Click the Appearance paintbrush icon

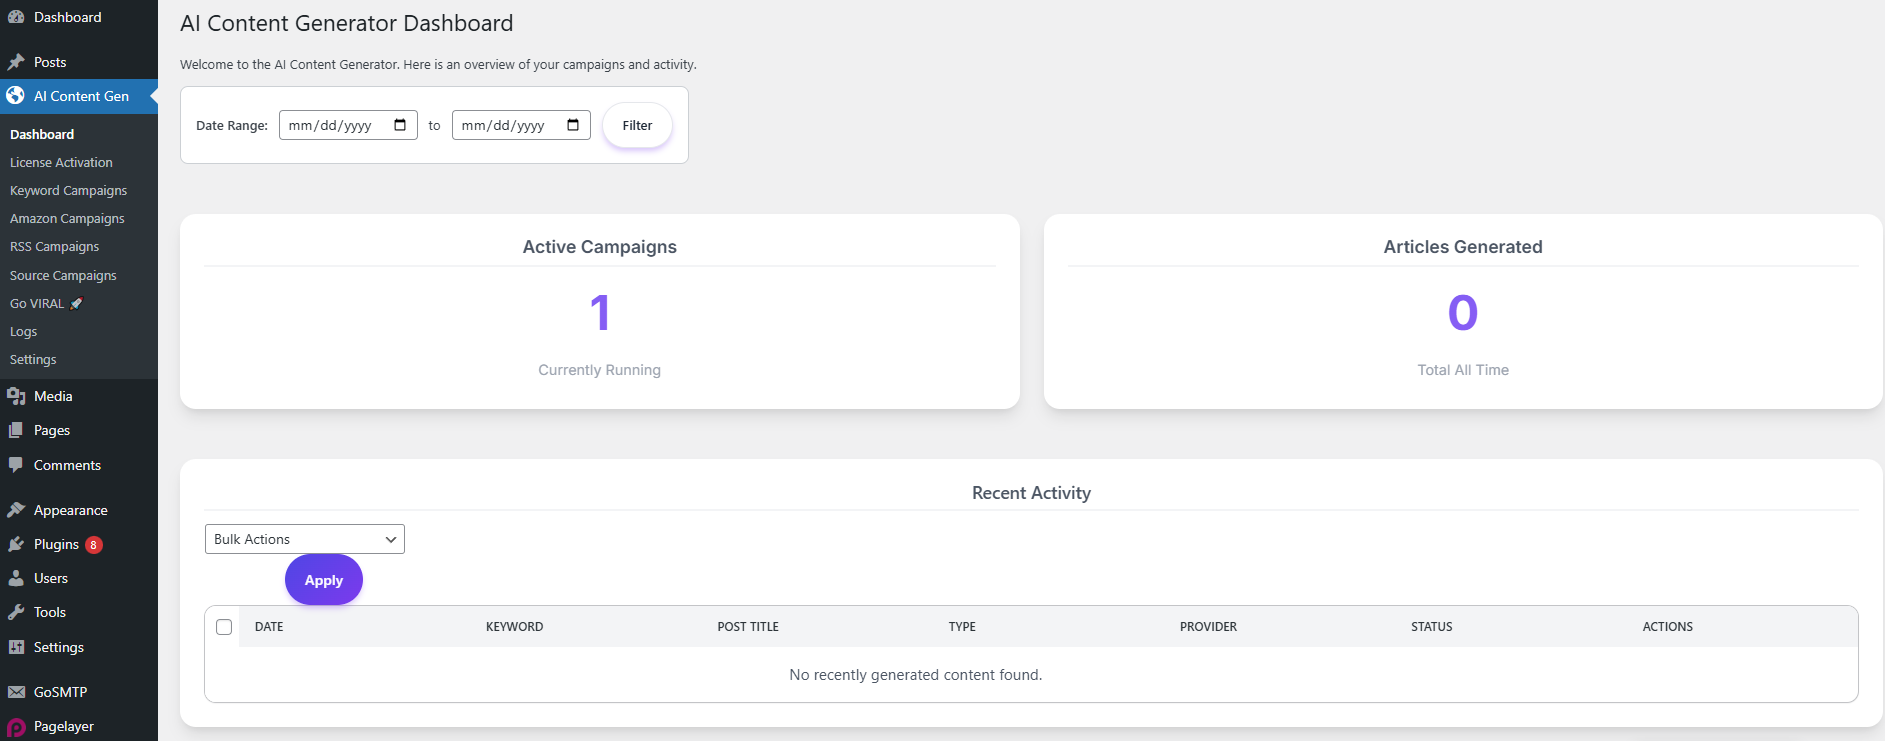(x=16, y=510)
